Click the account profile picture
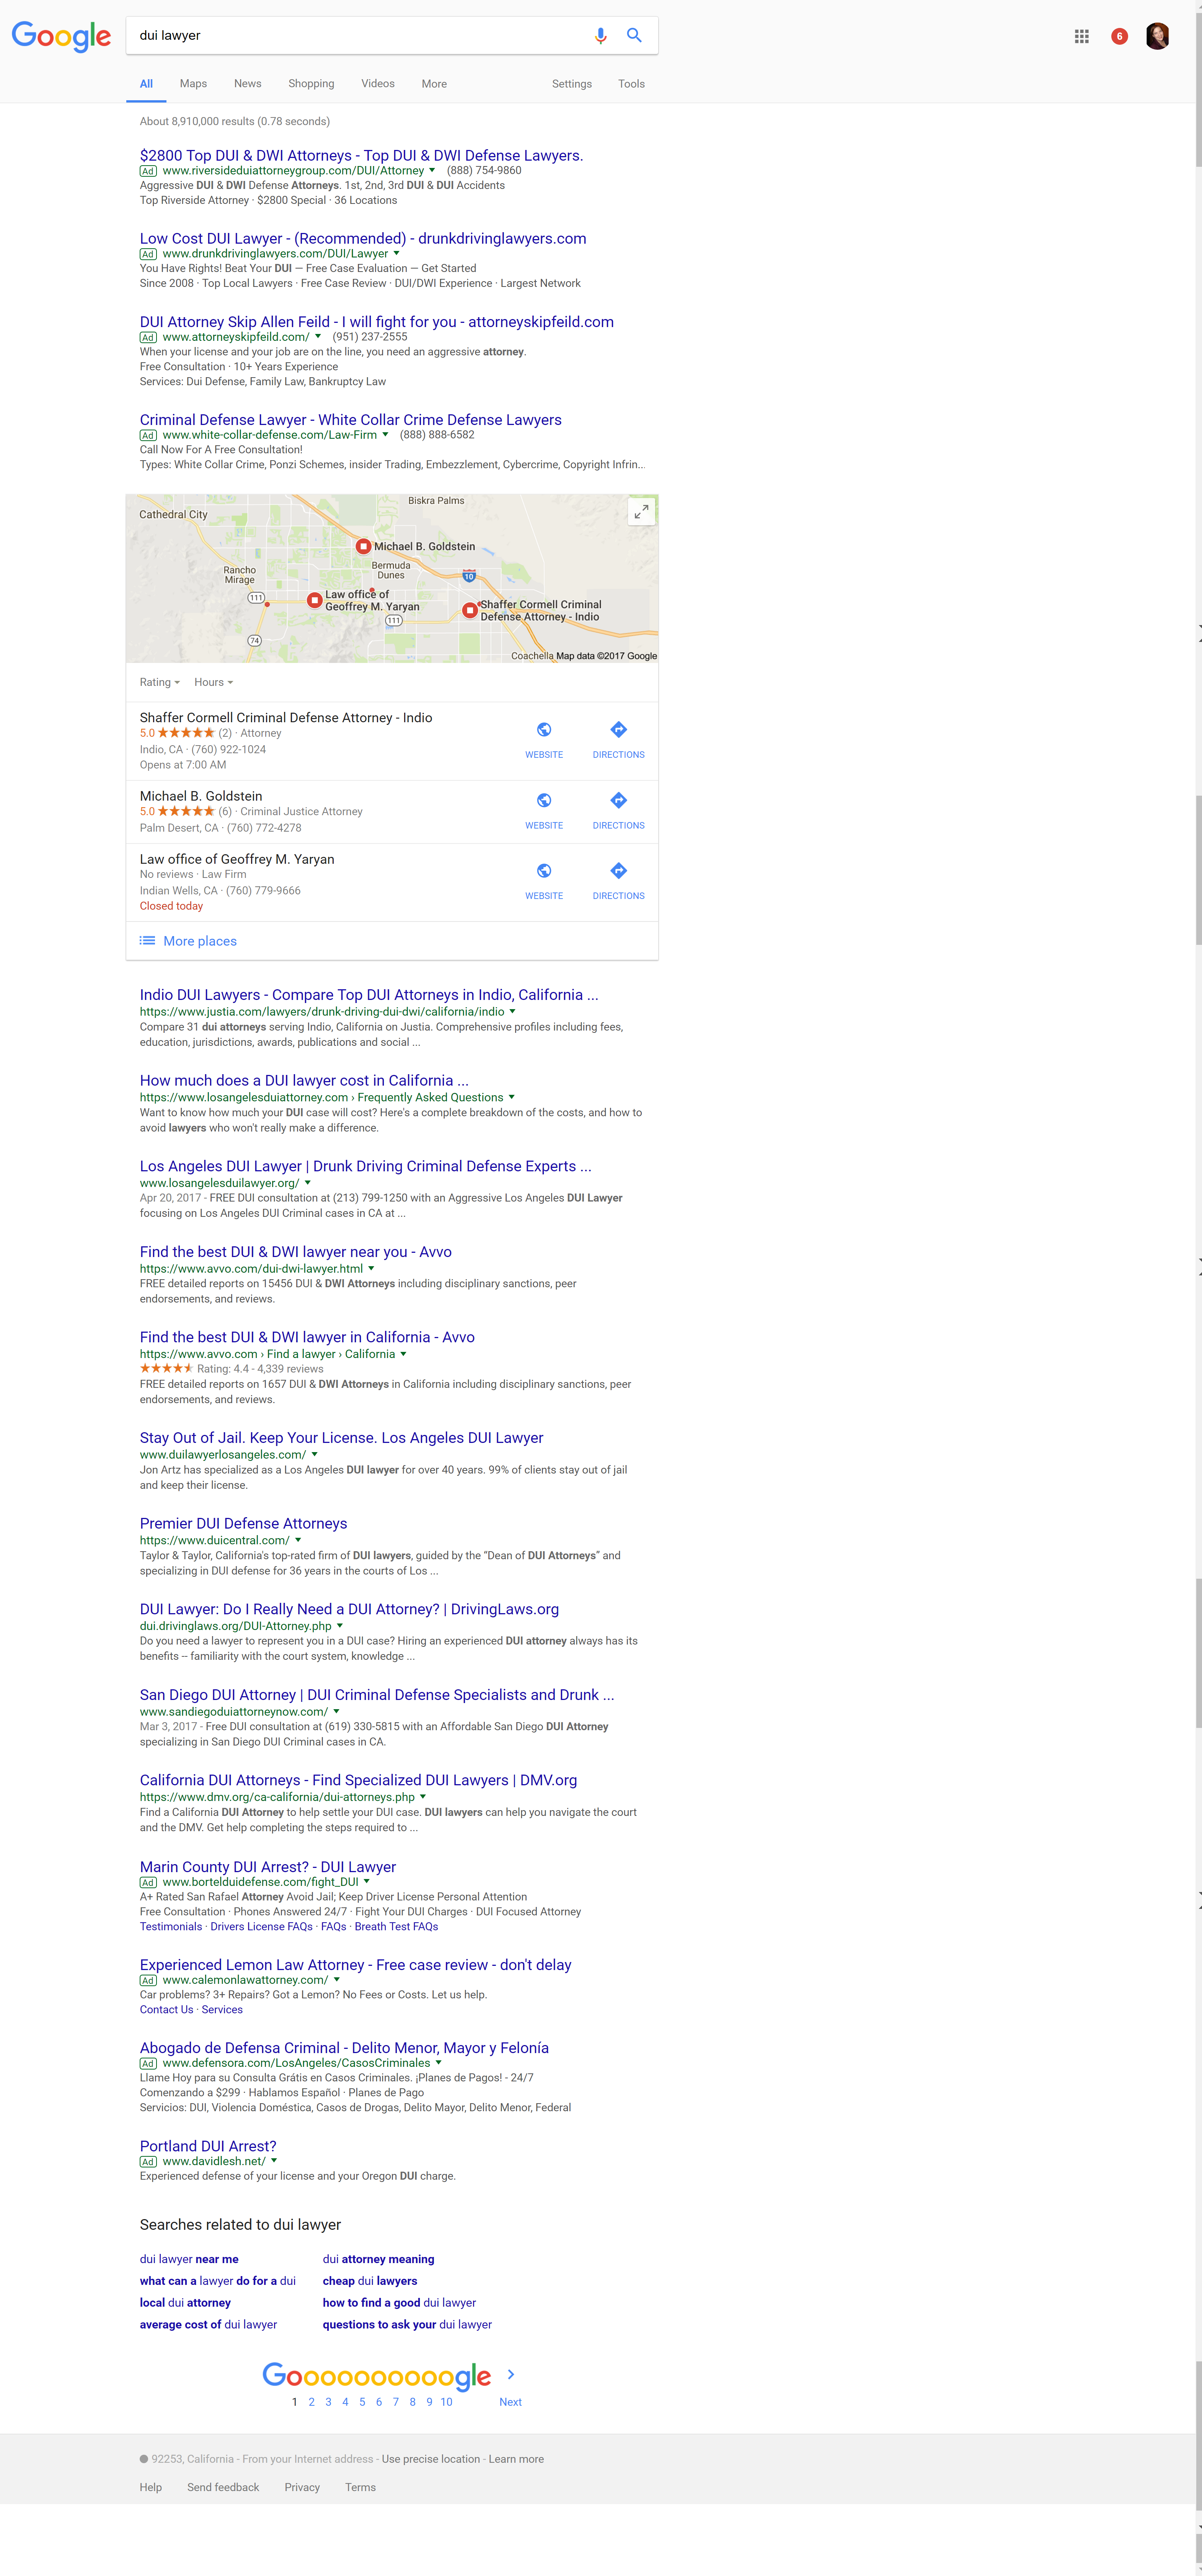This screenshot has width=1202, height=2576. [x=1157, y=36]
